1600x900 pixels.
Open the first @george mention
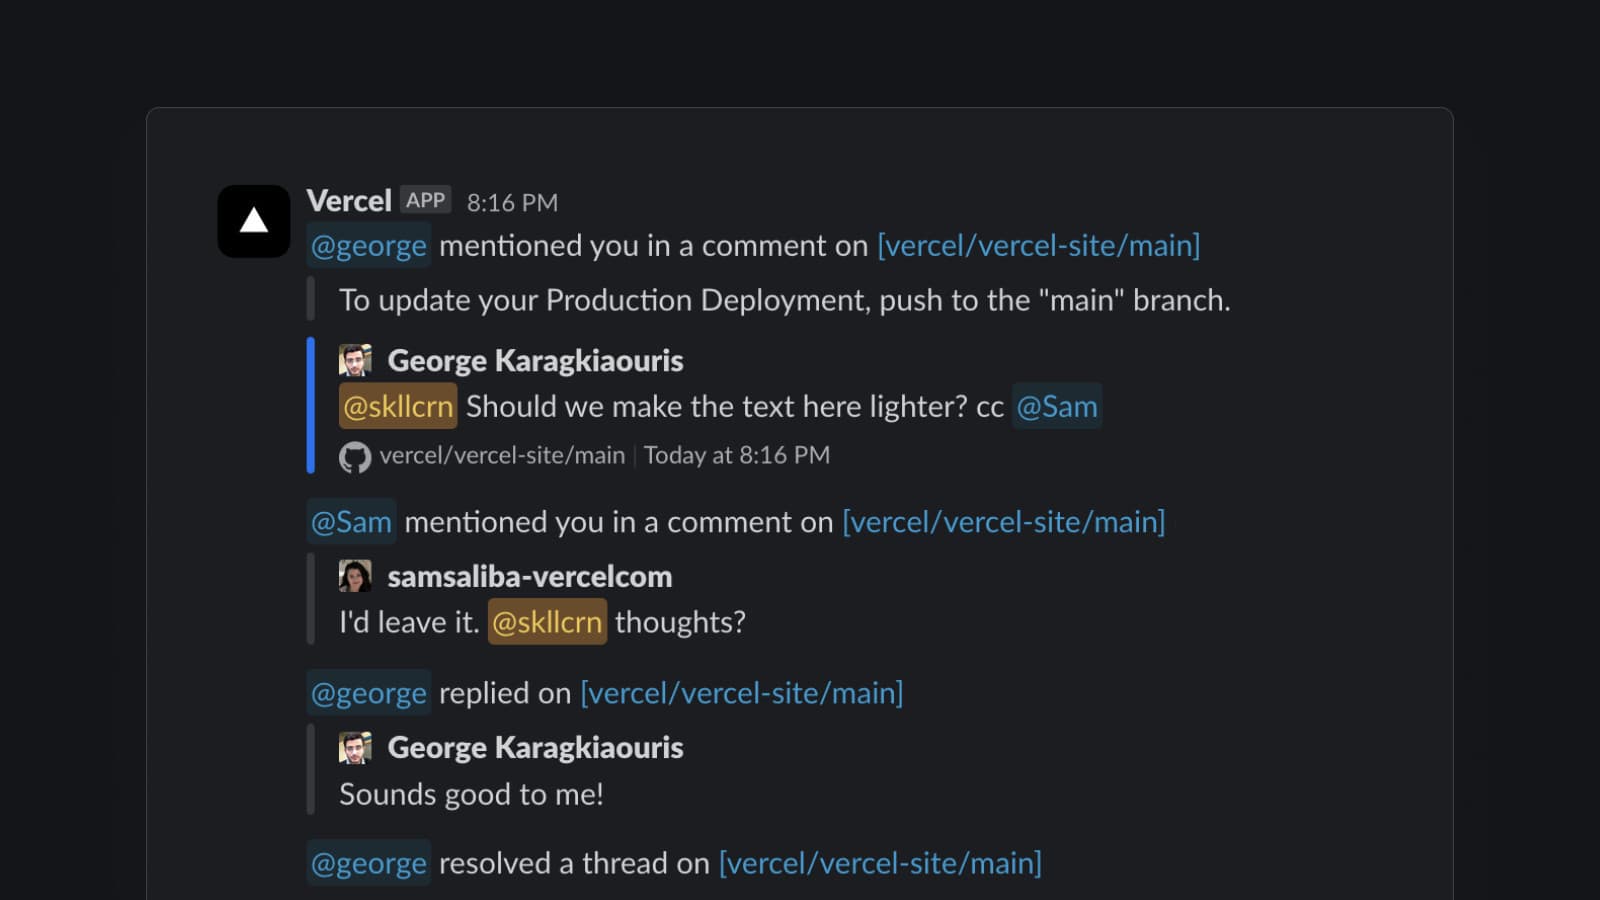point(368,246)
